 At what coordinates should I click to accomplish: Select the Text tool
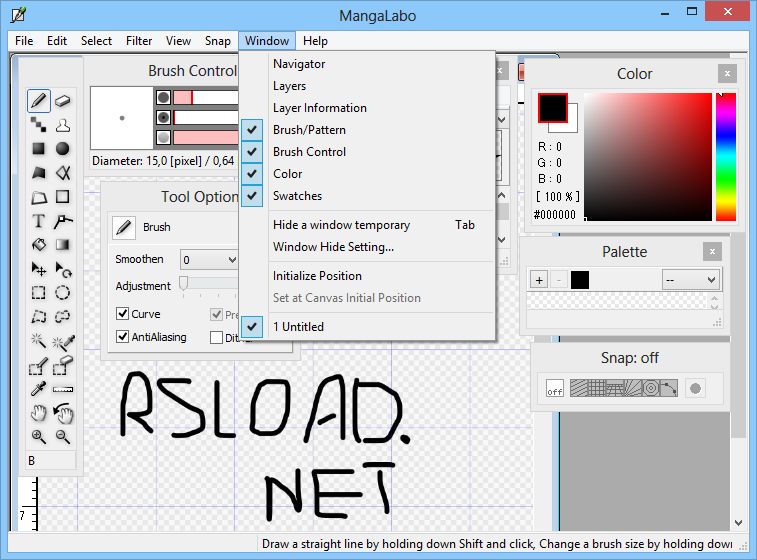click(39, 221)
